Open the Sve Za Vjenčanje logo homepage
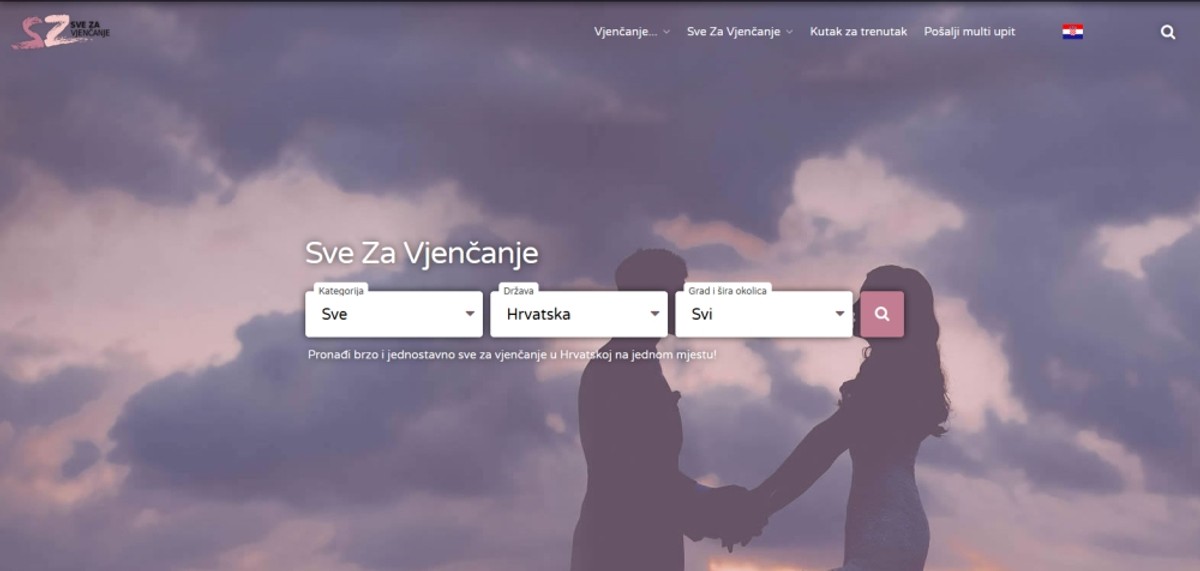This screenshot has width=1200, height=571. 61,31
